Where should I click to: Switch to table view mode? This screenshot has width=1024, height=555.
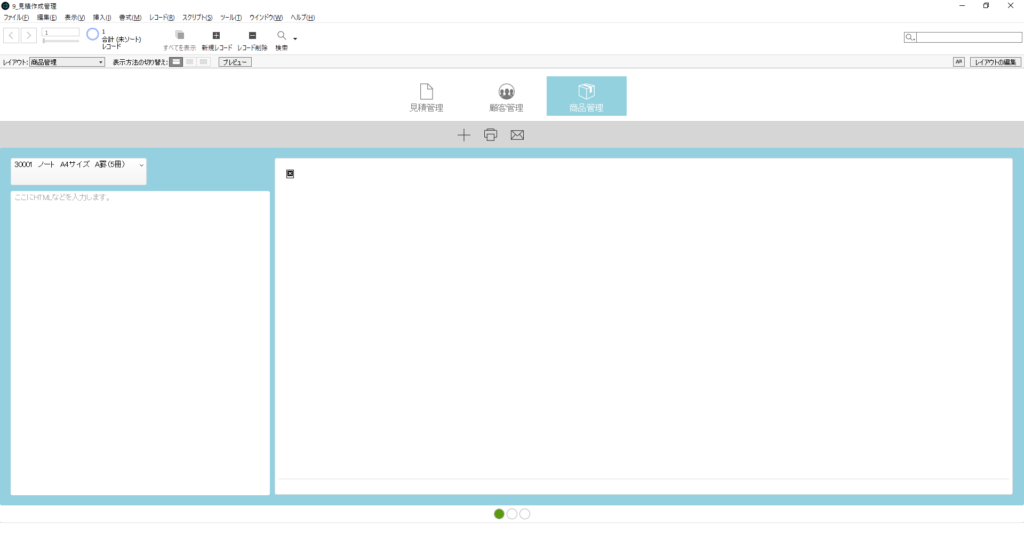click(x=203, y=62)
